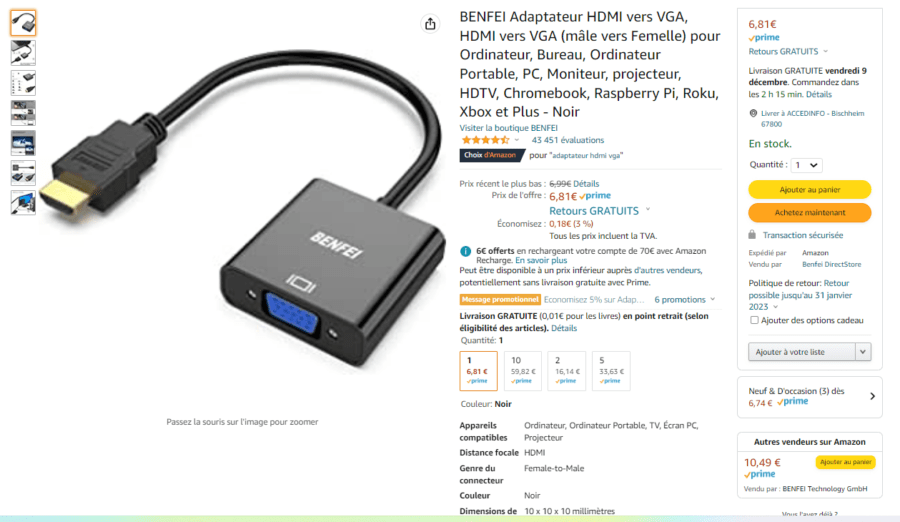Image resolution: width=900 pixels, height=522 pixels.
Task: Click the lock icon beside Transaction sécurisée
Action: (x=752, y=234)
